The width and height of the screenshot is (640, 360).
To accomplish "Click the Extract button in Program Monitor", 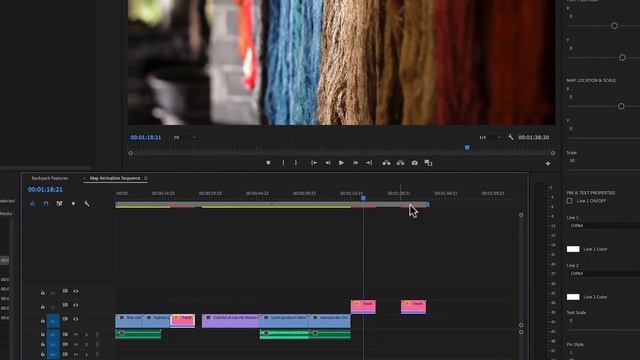I will (x=400, y=163).
